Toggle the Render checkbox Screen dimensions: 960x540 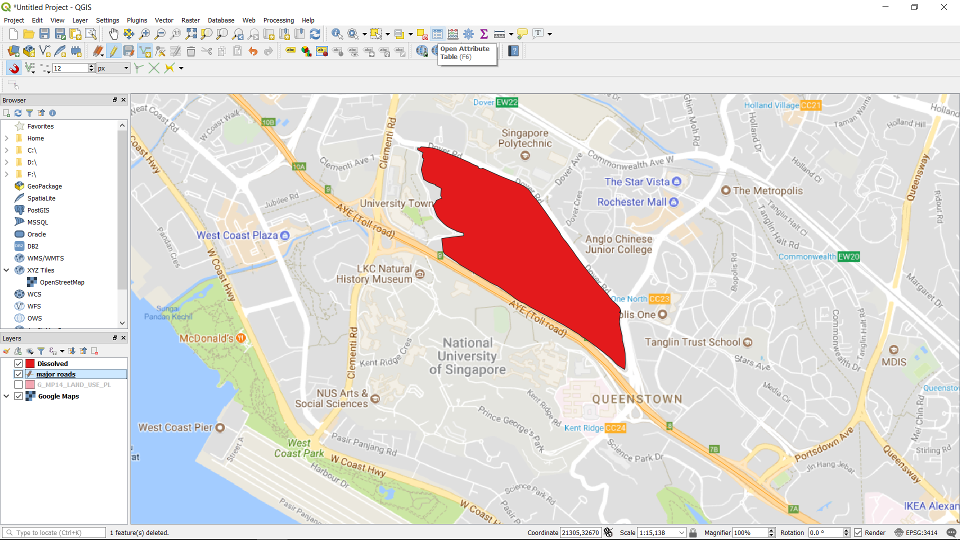pos(858,533)
